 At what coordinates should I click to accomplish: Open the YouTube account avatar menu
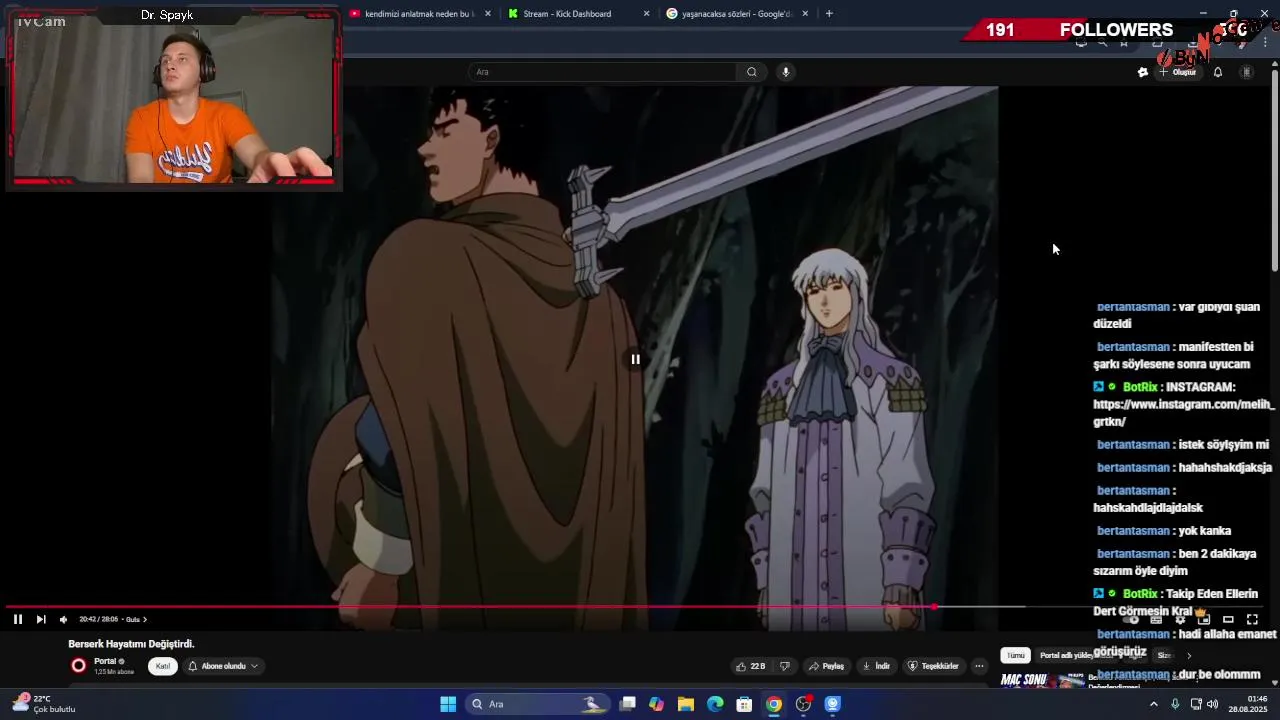click(1247, 72)
